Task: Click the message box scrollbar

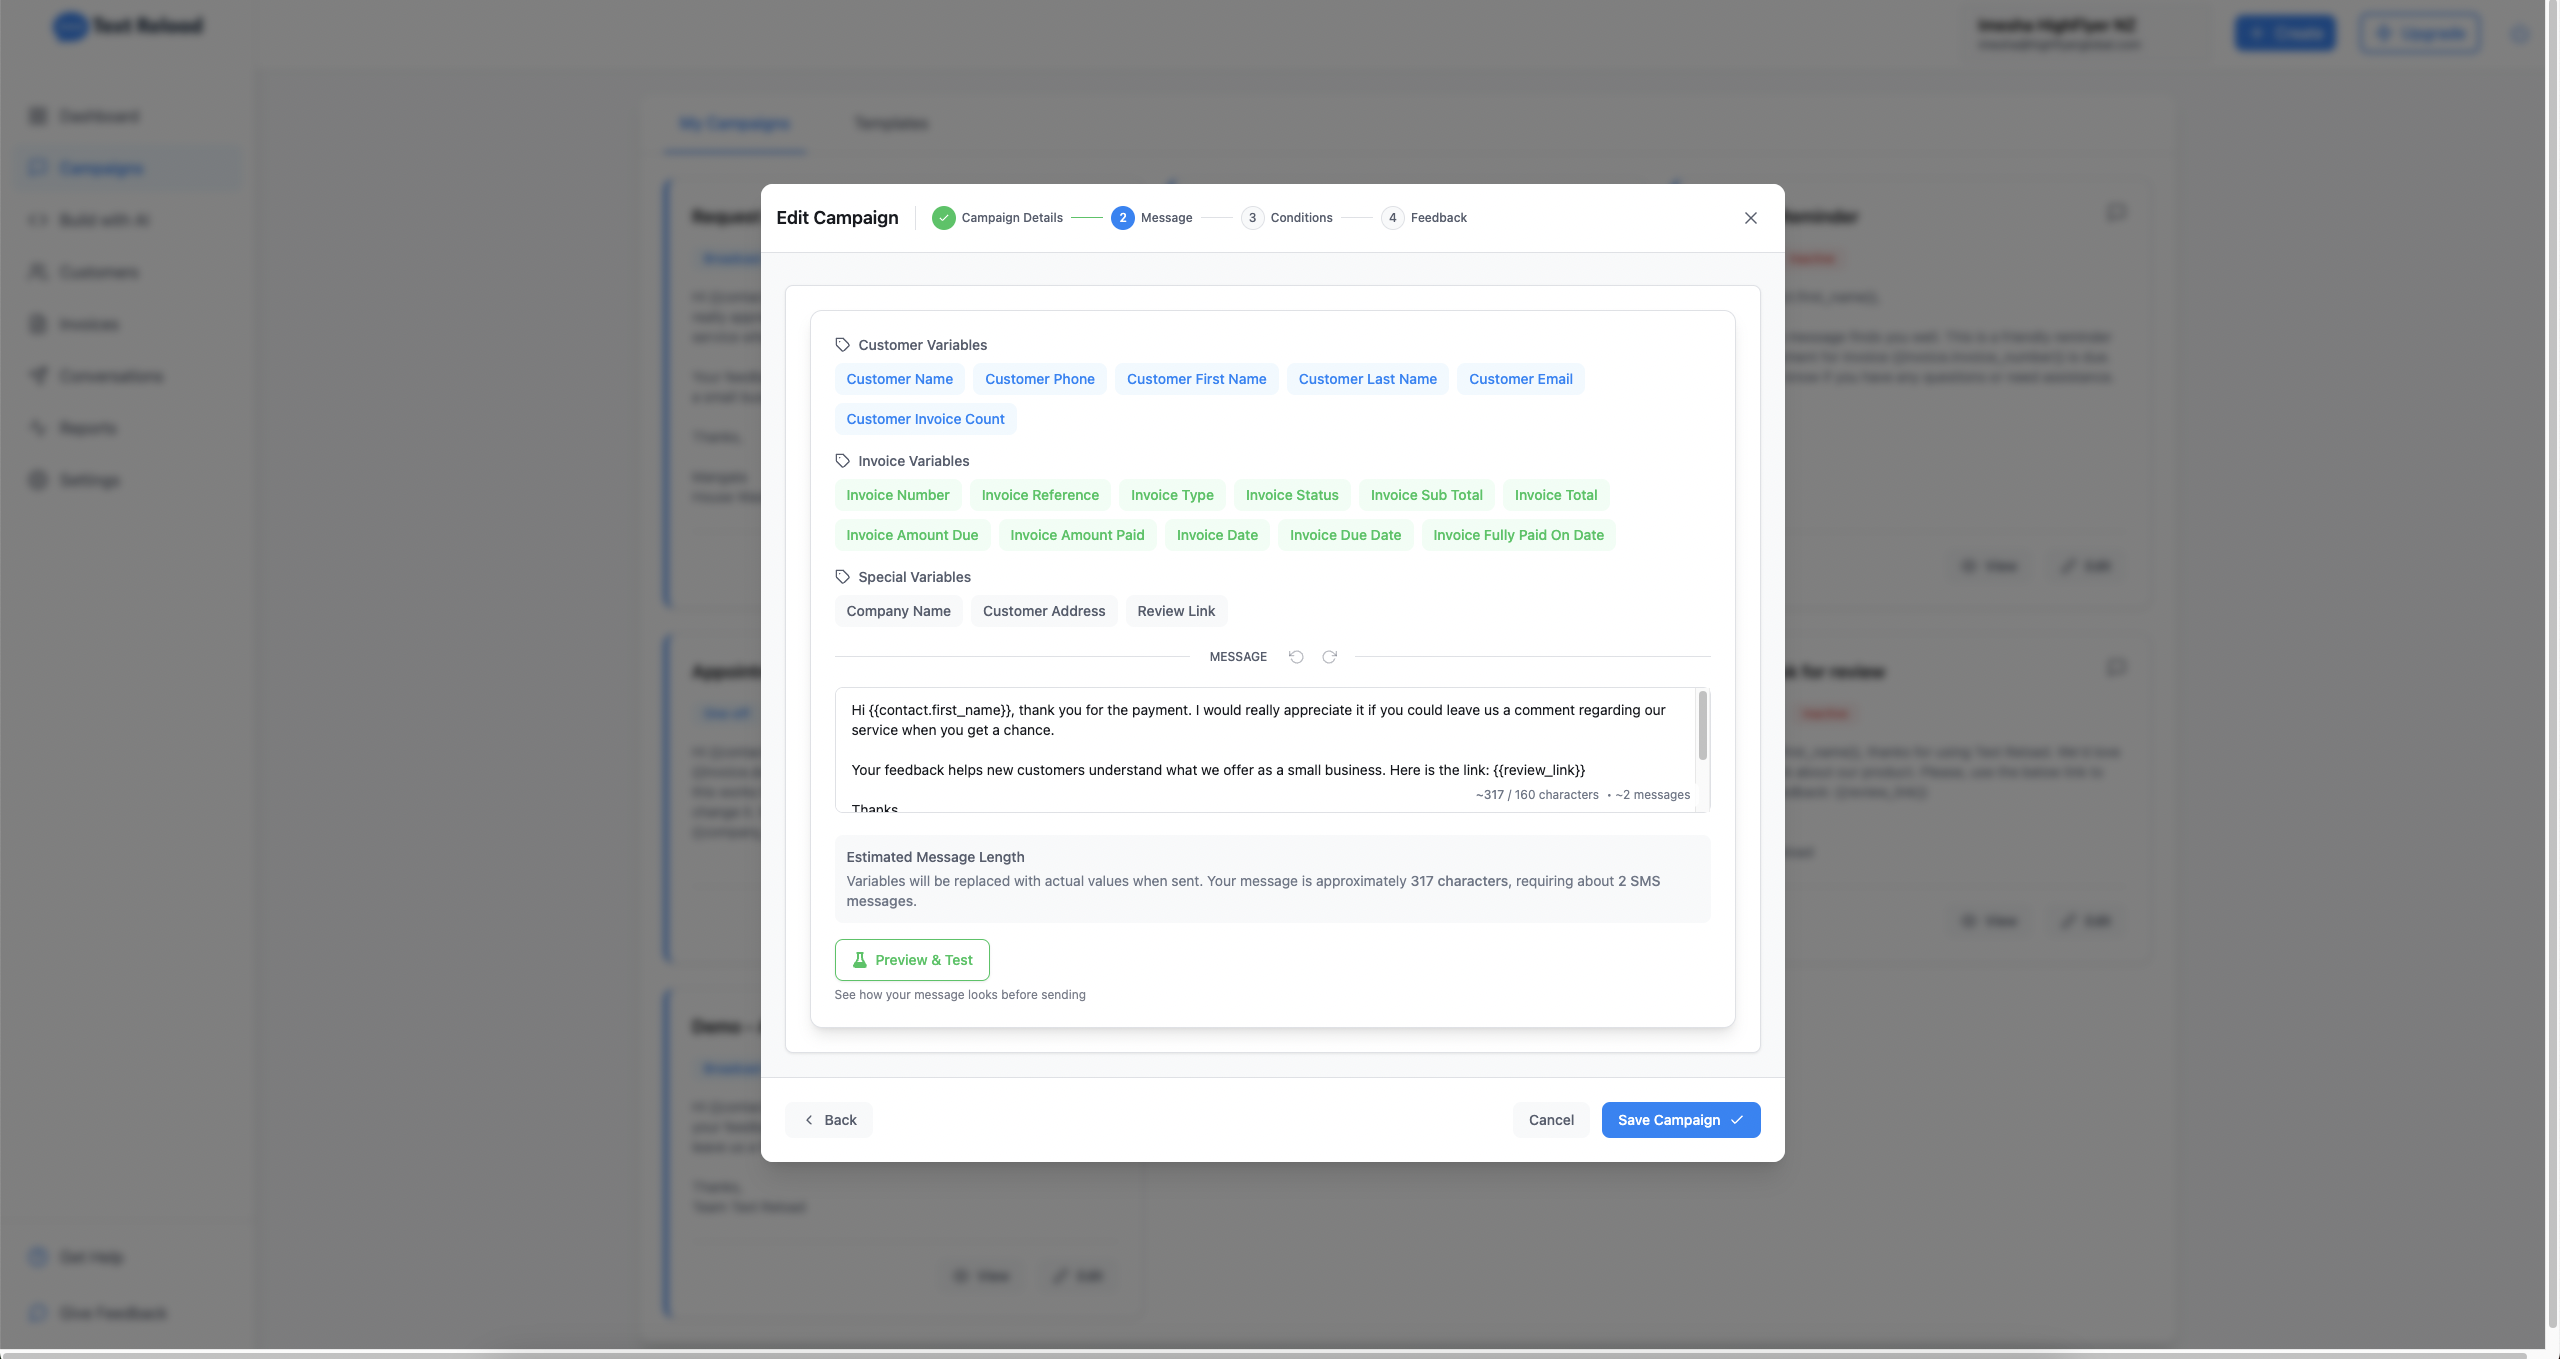Action: pyautogui.click(x=1702, y=726)
